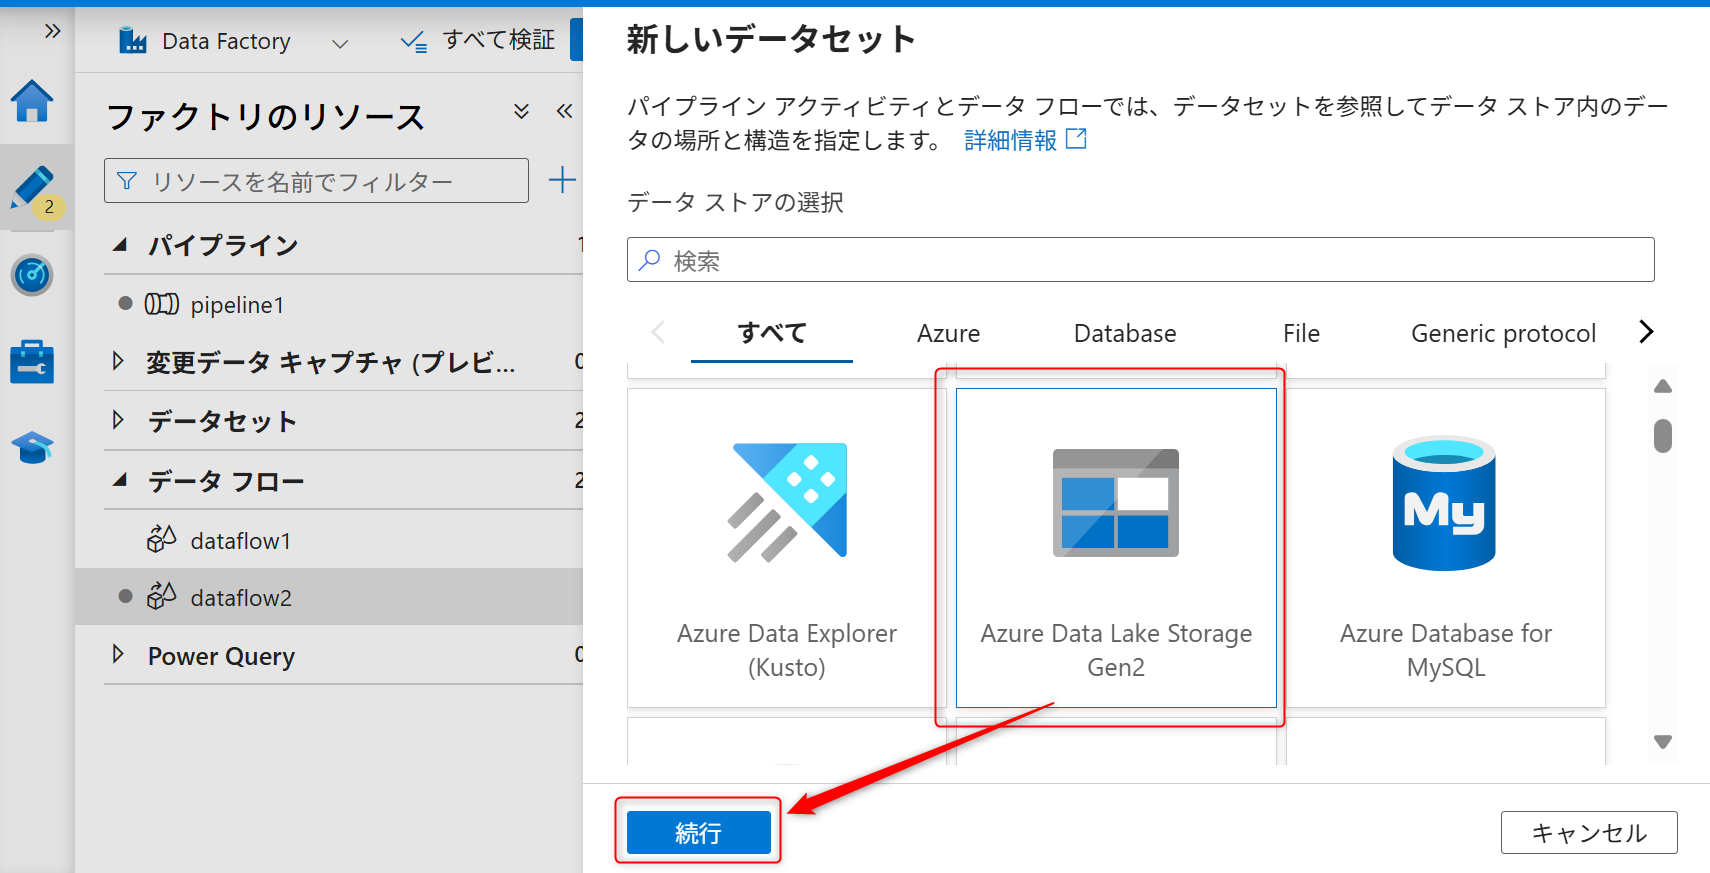Open the Data Factory dropdown chevron
The width and height of the screenshot is (1710, 873).
340,43
